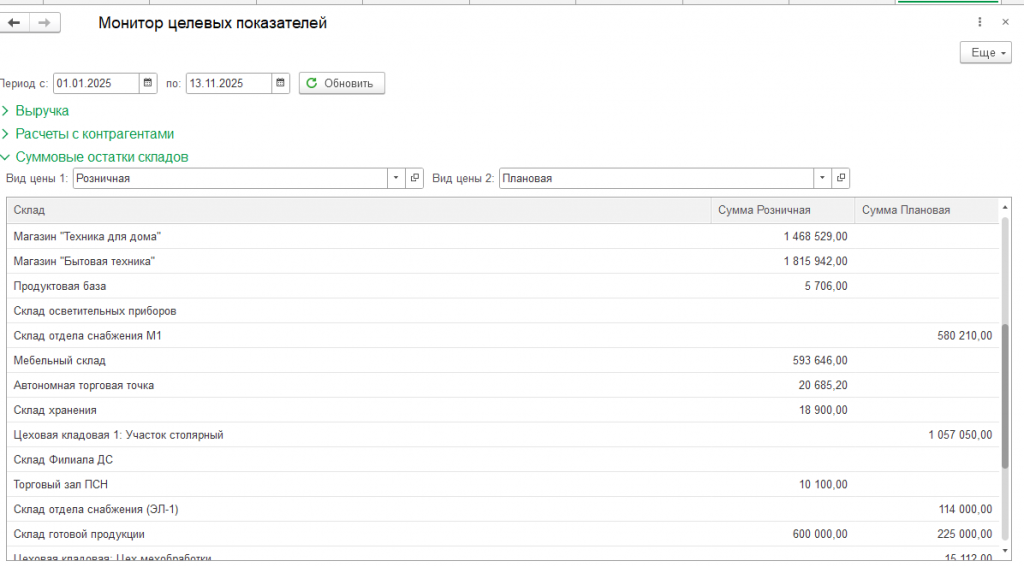Select the Склад отдела снабжения М1 row

pyautogui.click(x=503, y=336)
